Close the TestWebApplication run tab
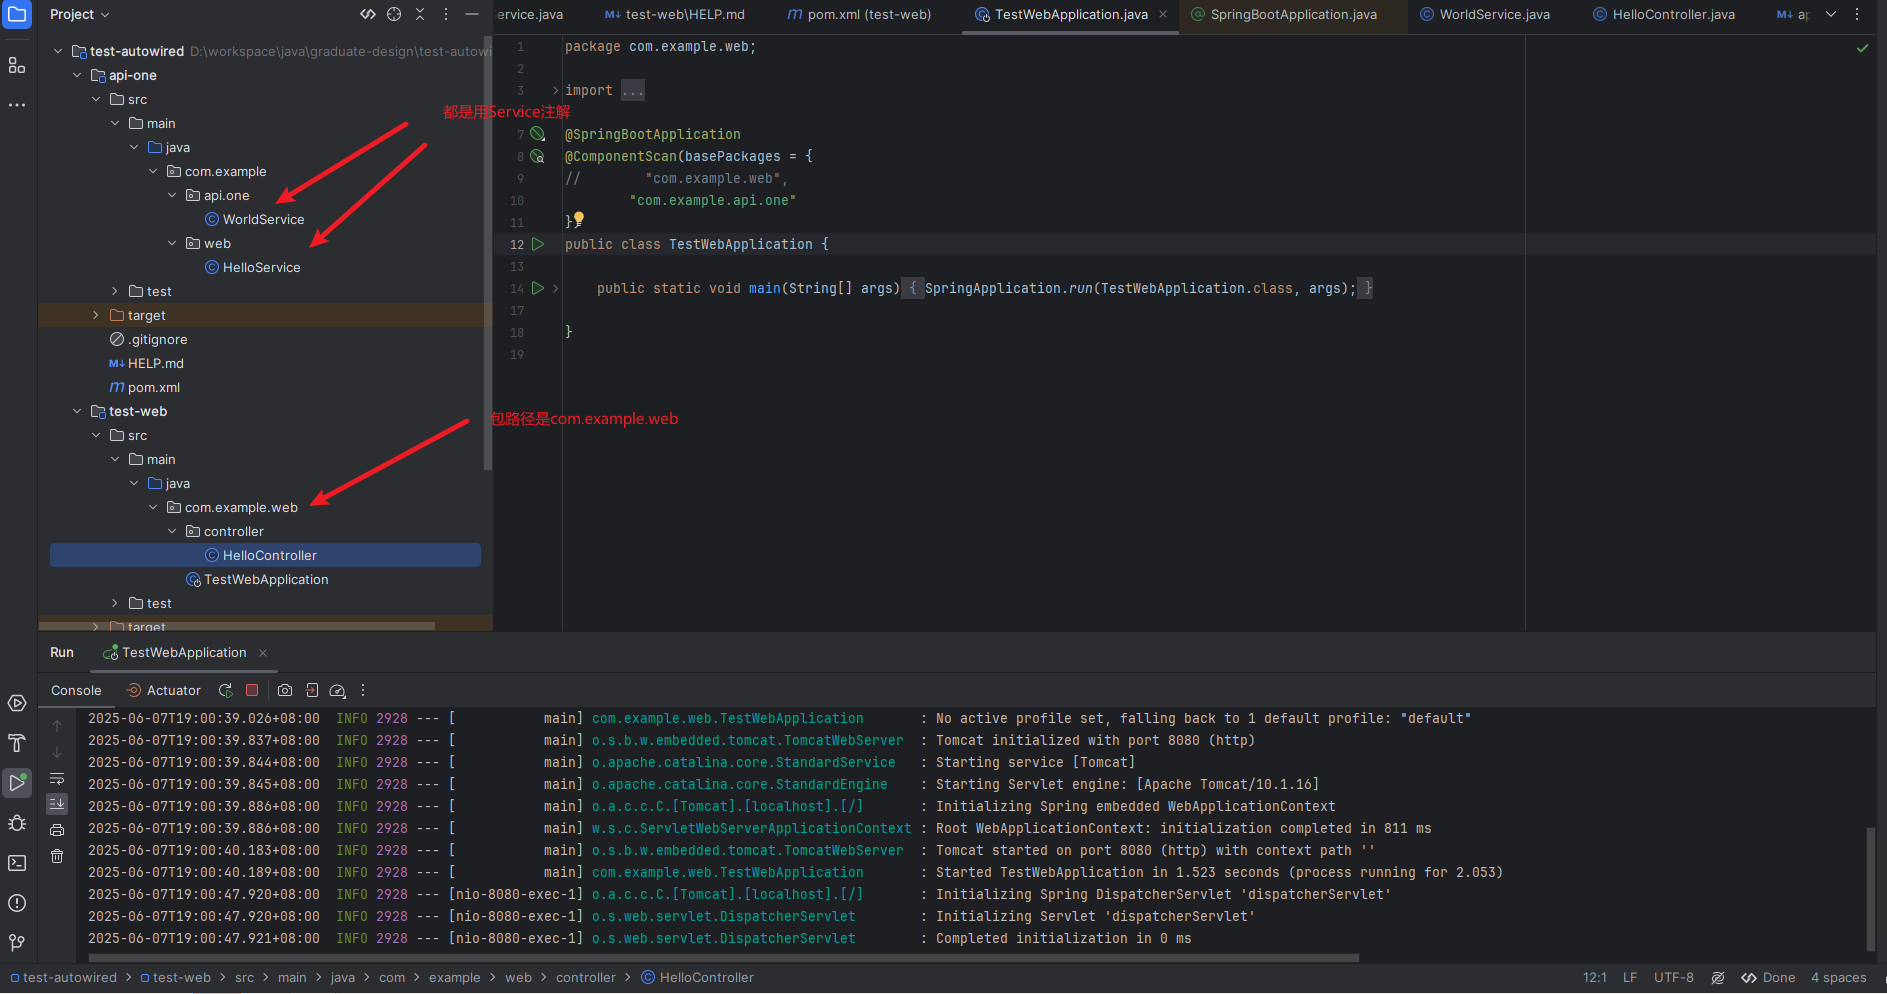 tap(263, 652)
